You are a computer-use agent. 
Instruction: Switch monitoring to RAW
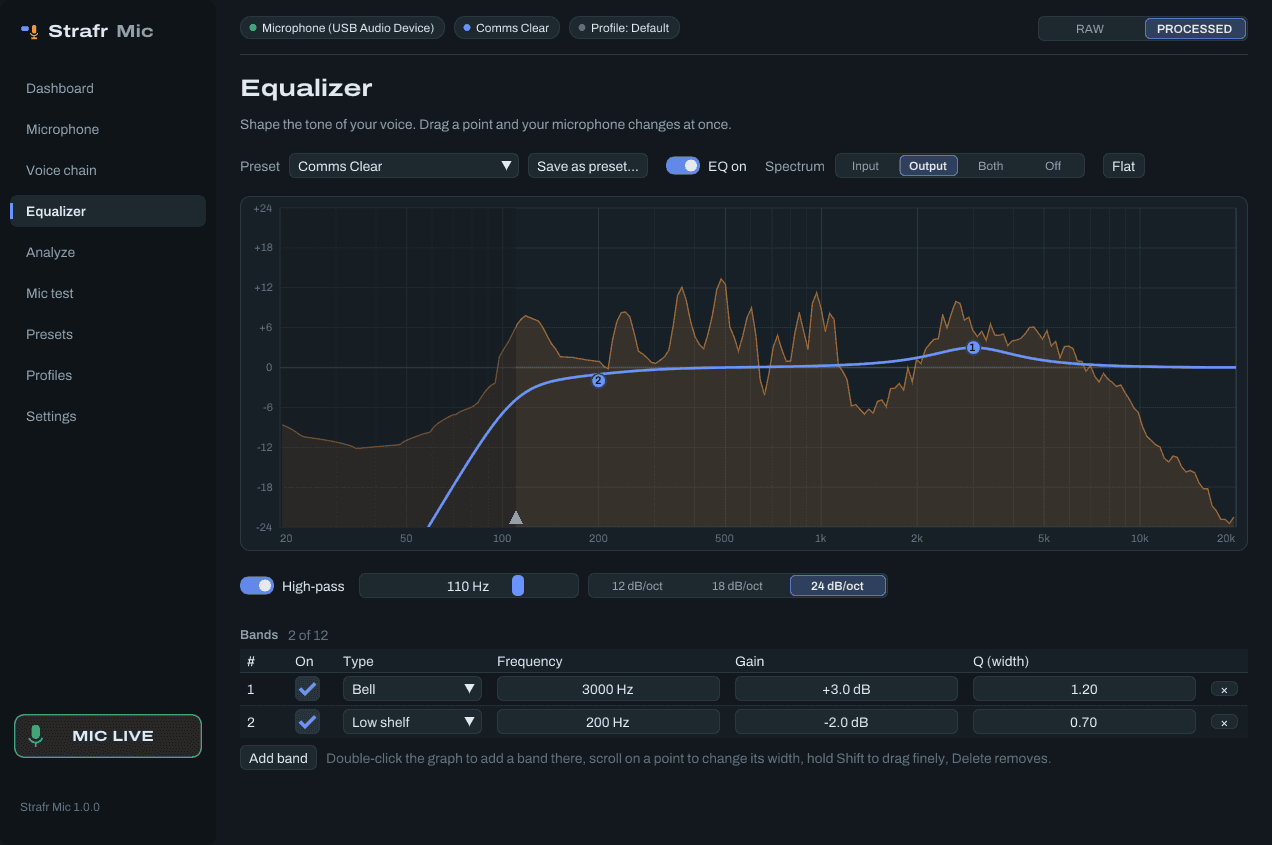point(1090,29)
